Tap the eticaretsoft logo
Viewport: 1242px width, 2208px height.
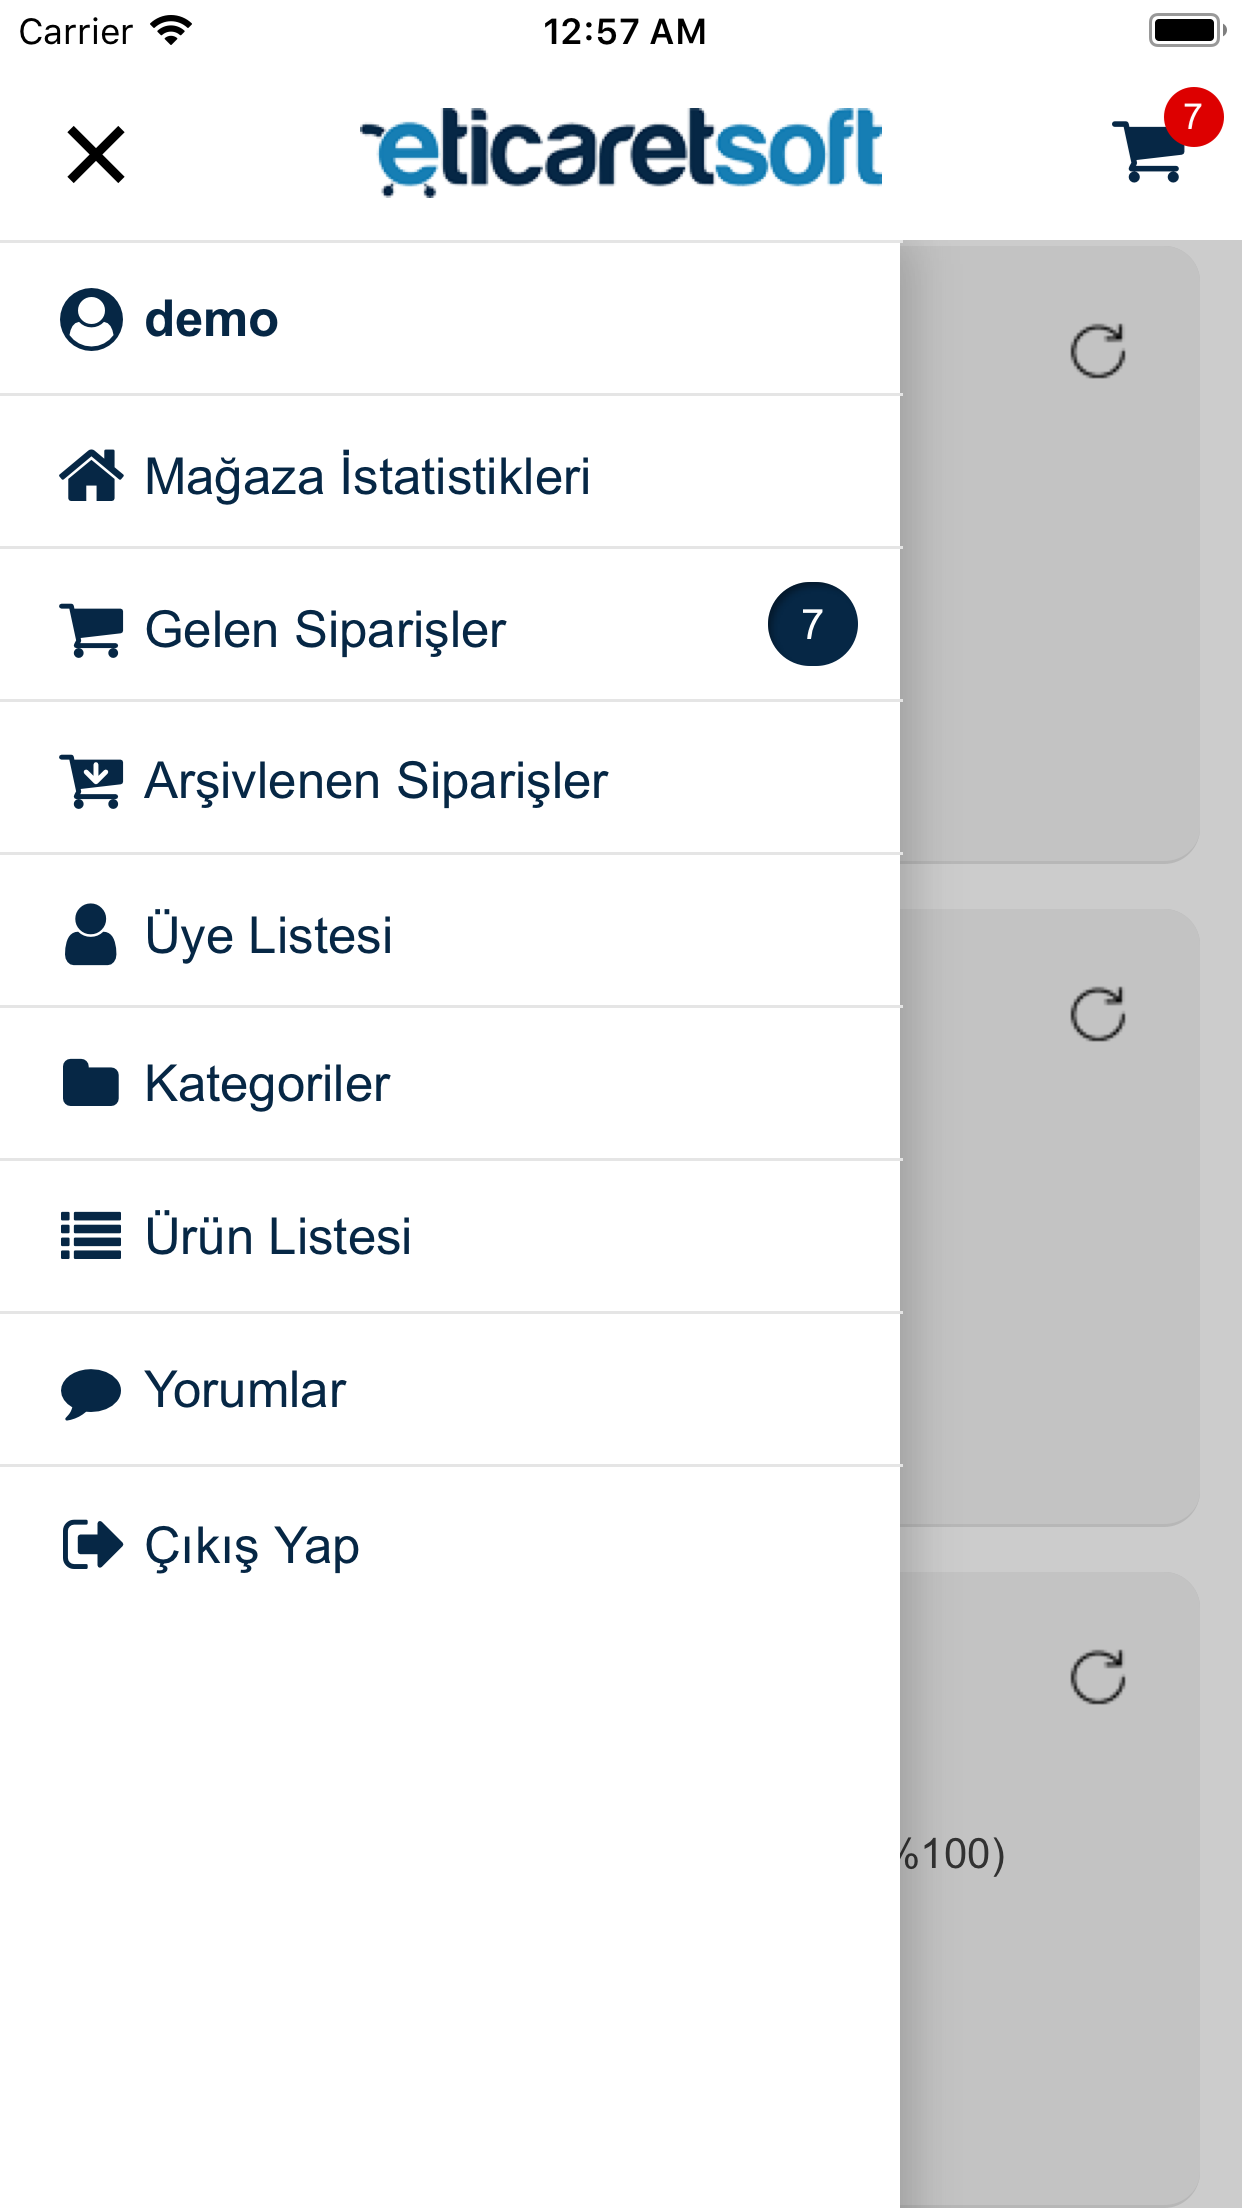pyautogui.click(x=621, y=151)
